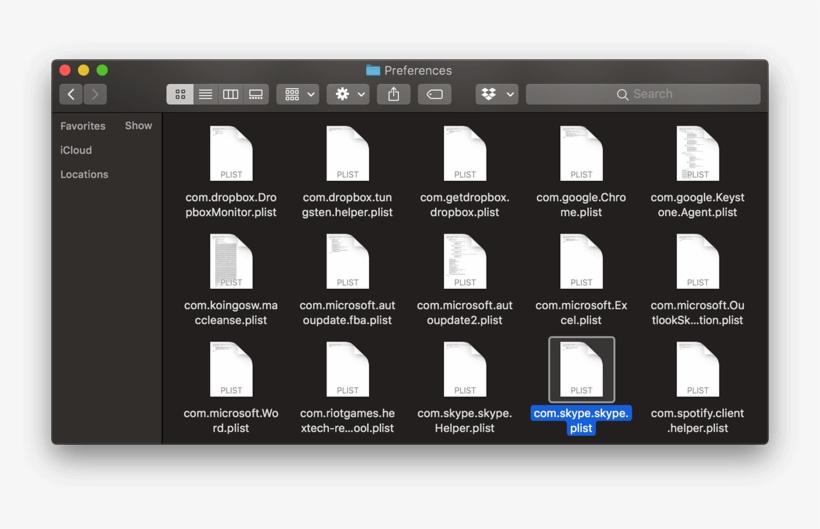
Task: Select Favorites sidebar heading
Action: click(x=83, y=126)
